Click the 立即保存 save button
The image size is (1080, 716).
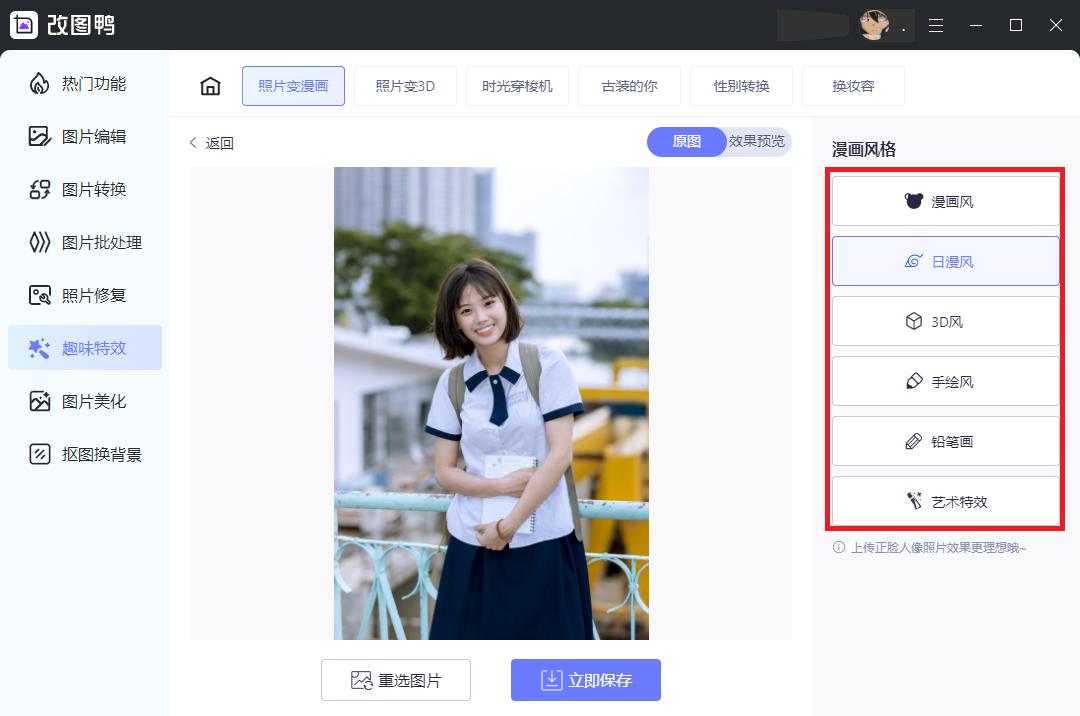coord(586,680)
